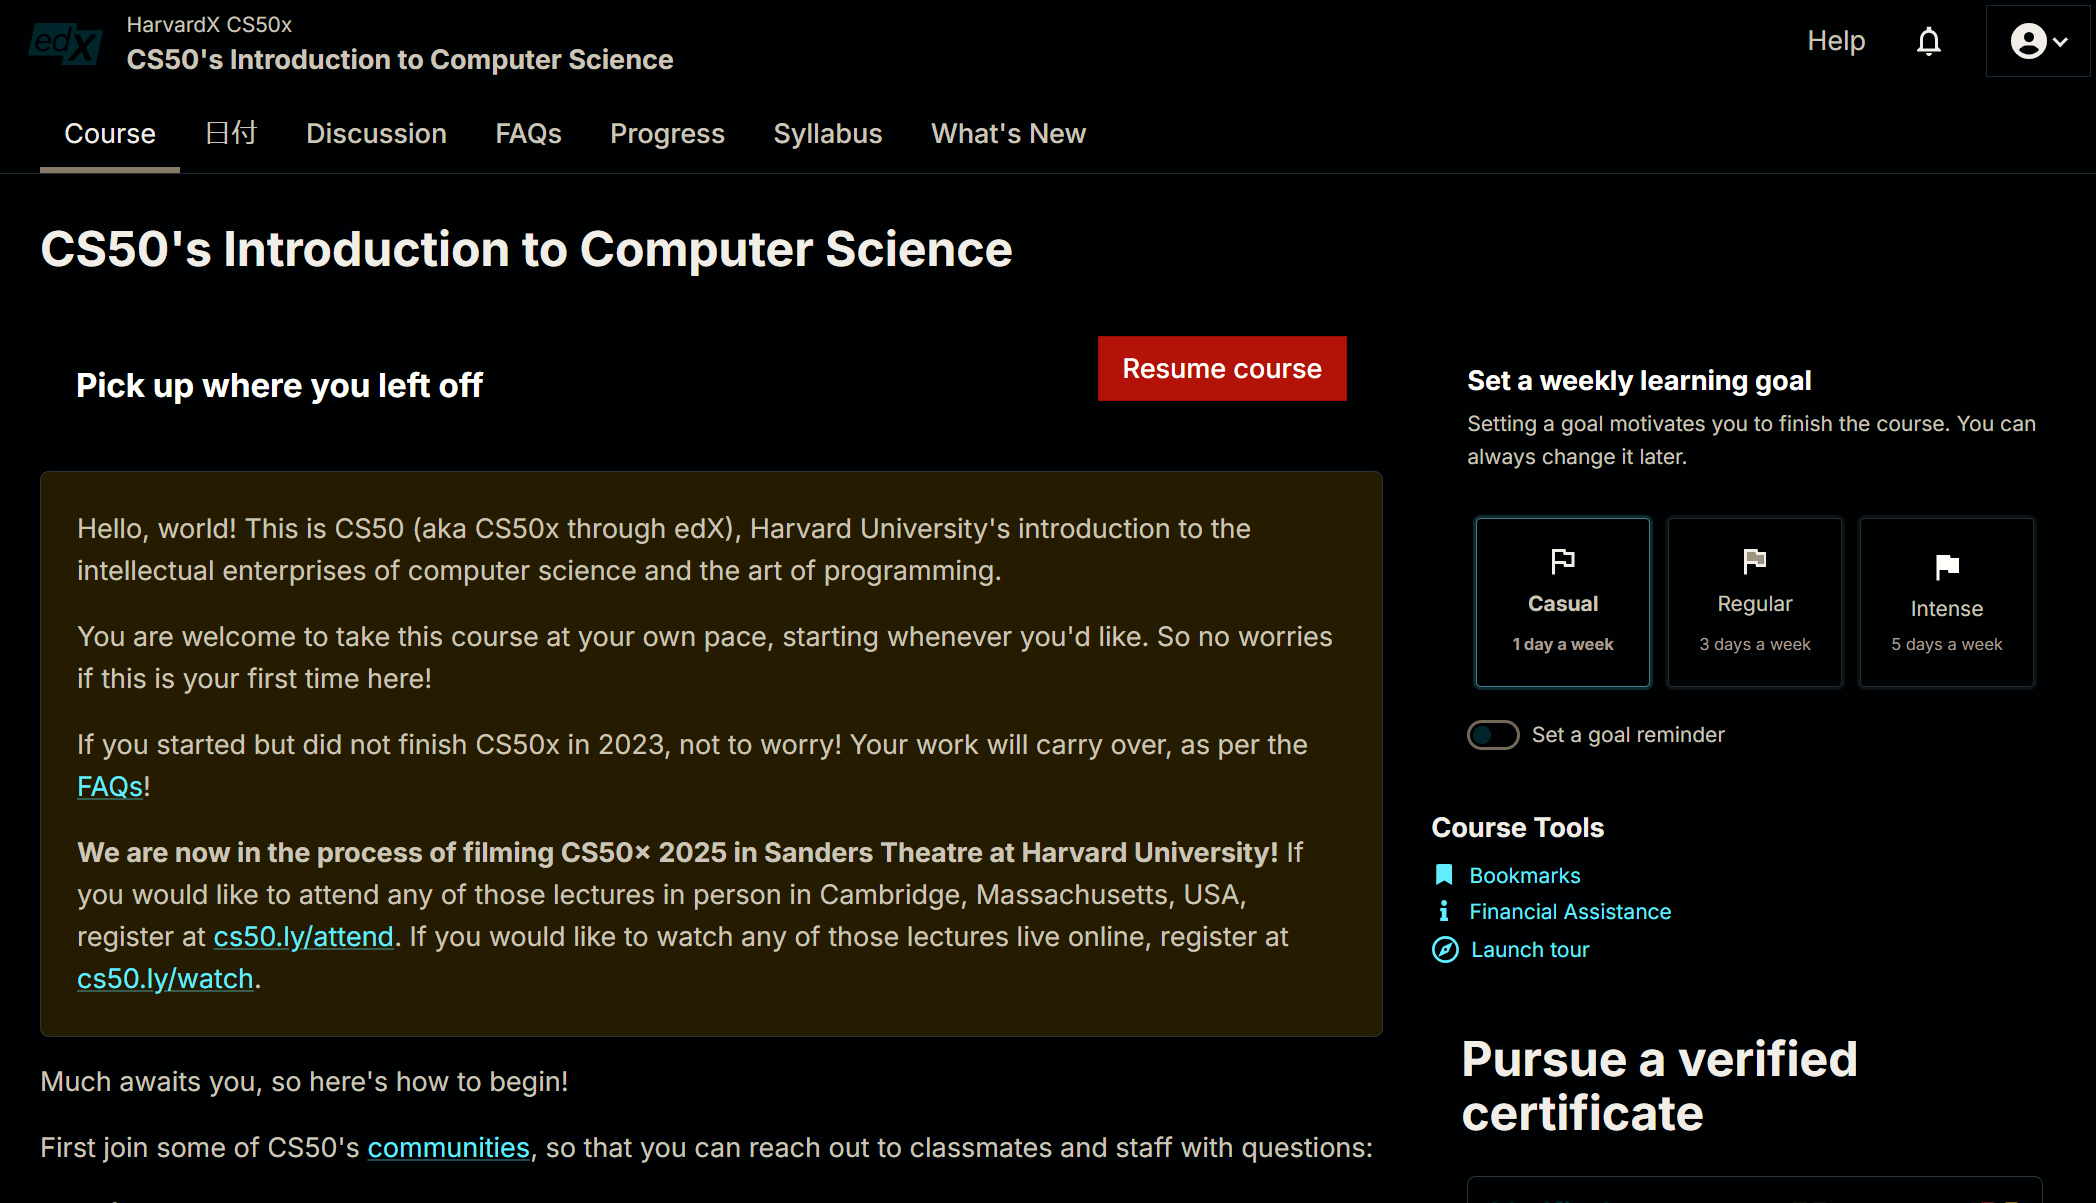Screen dimensions: 2096x1203
Task: Click the Intense goal flag icon
Action: pos(1946,567)
